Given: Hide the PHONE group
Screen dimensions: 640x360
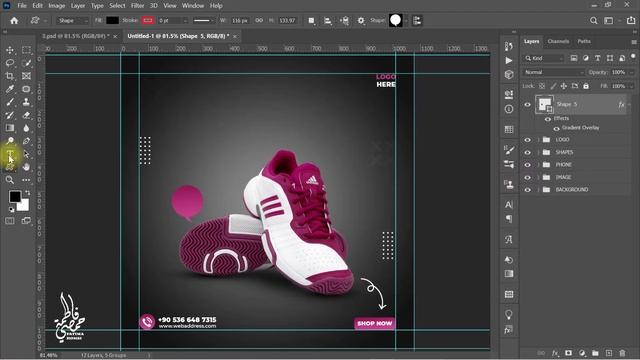Looking at the screenshot, I should [527, 165].
